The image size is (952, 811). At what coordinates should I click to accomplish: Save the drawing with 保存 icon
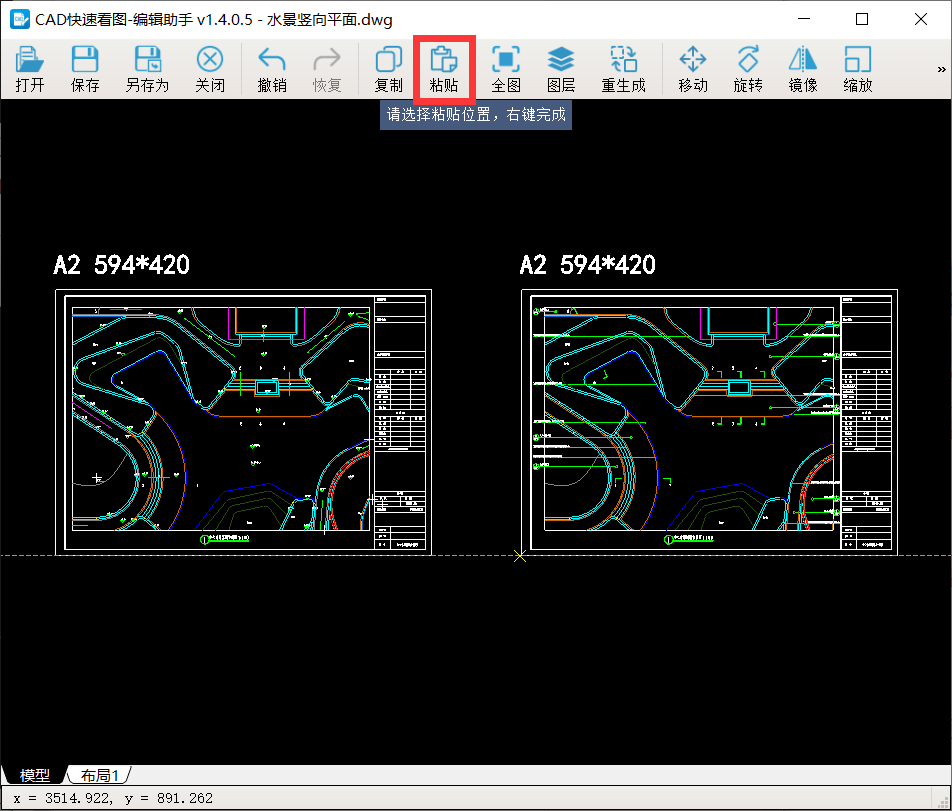click(x=85, y=68)
